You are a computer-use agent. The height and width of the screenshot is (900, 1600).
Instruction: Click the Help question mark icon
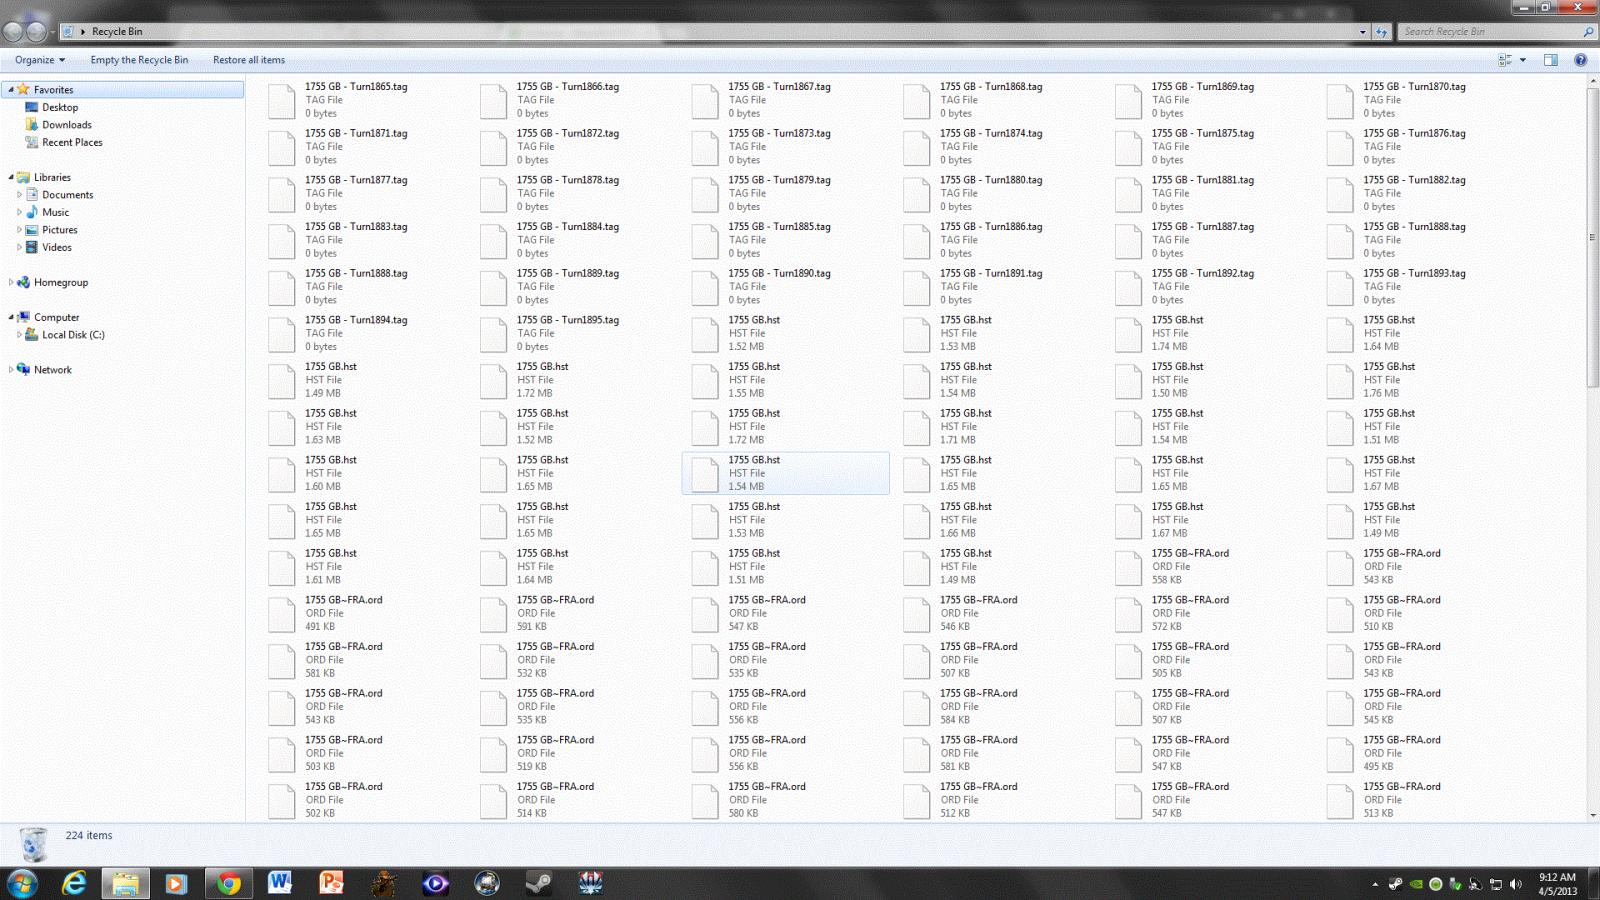1580,60
